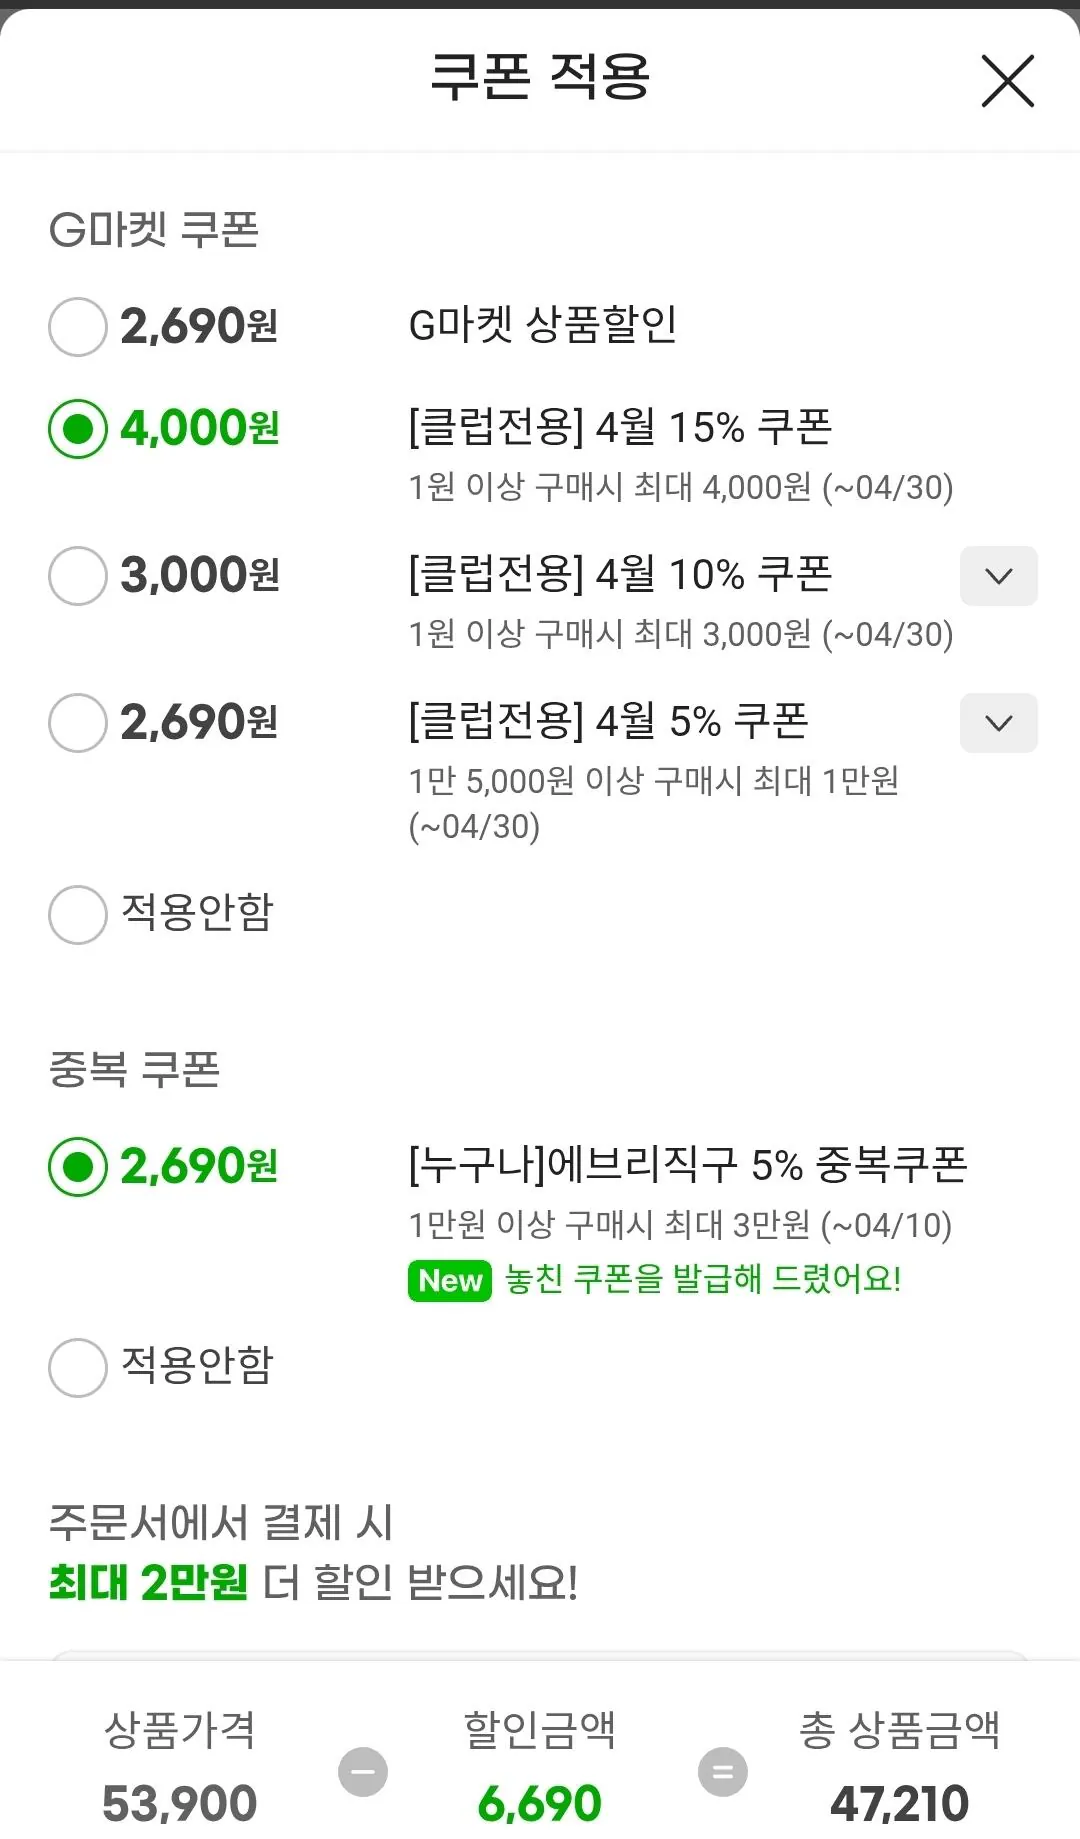Choose the 3,000원 4월 10% coupon

tap(78, 576)
